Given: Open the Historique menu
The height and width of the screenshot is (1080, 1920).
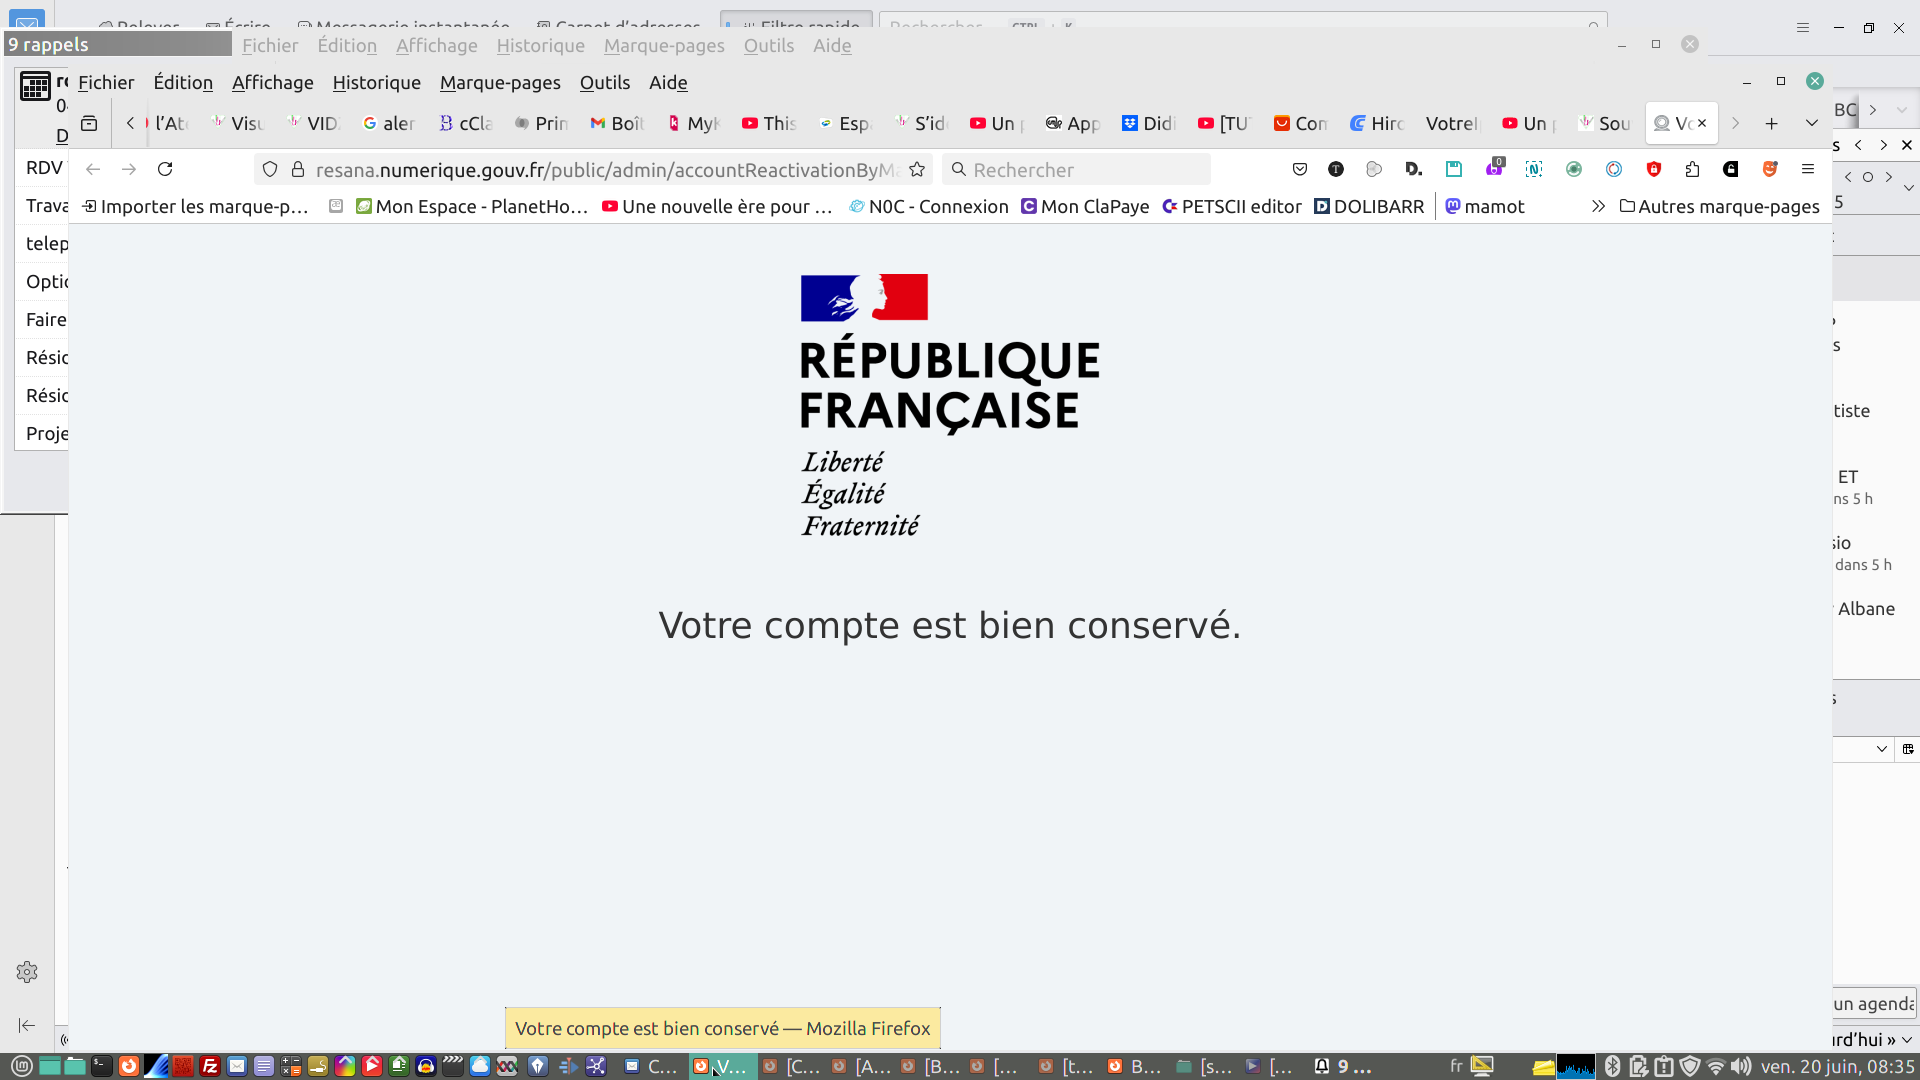Looking at the screenshot, I should pos(376,83).
